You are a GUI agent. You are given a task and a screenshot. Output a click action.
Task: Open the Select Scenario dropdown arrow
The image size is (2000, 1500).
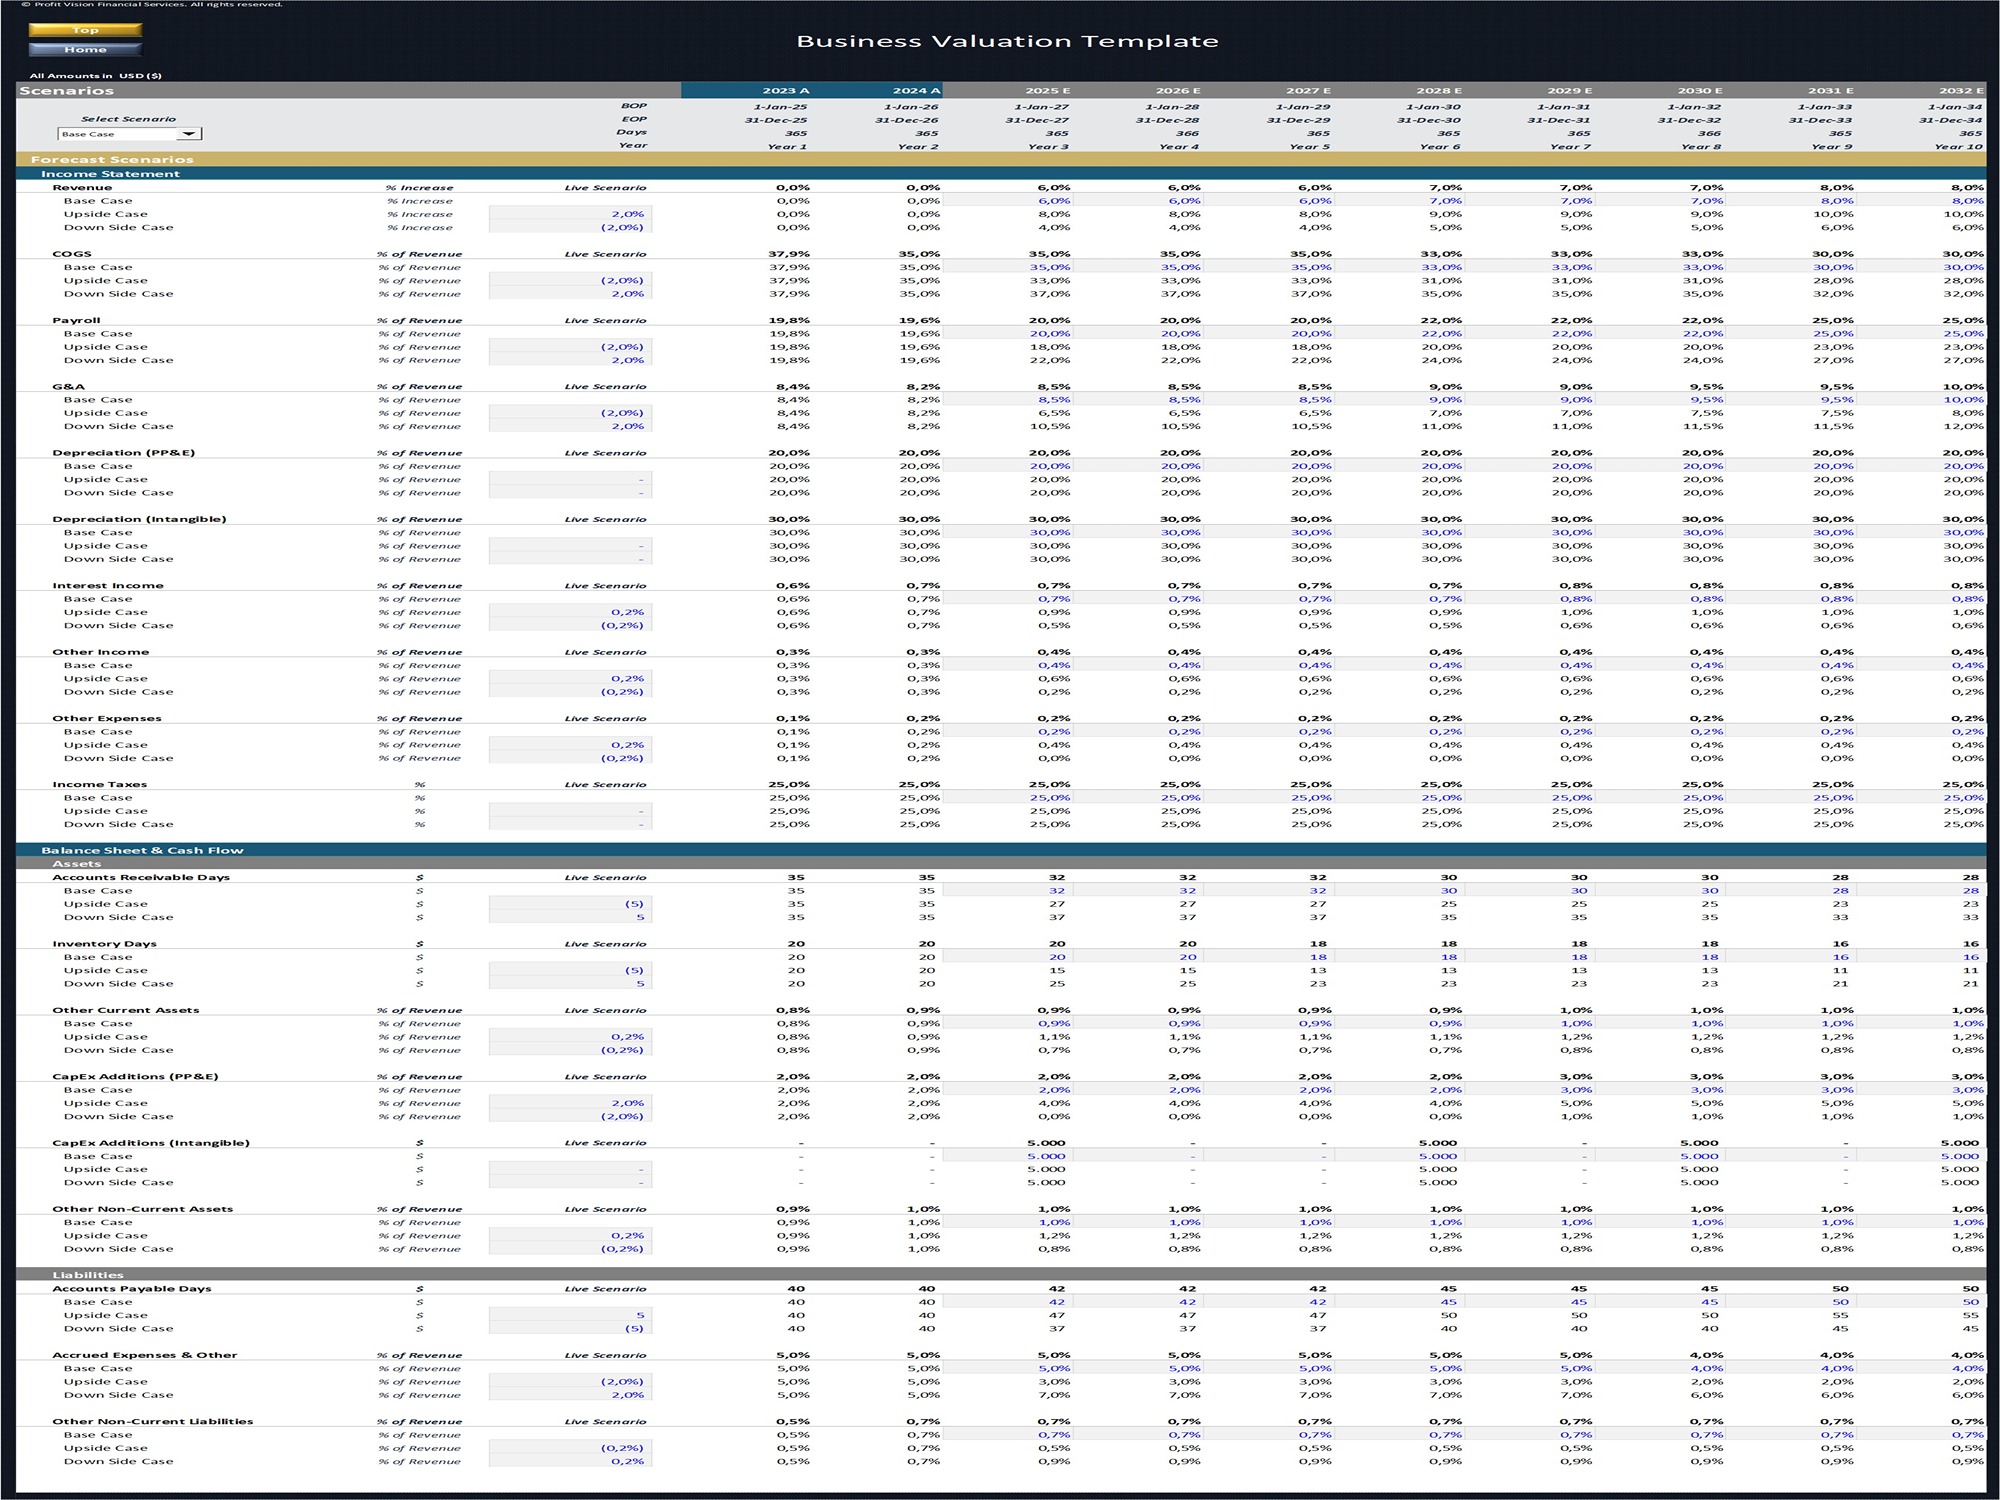pos(189,134)
